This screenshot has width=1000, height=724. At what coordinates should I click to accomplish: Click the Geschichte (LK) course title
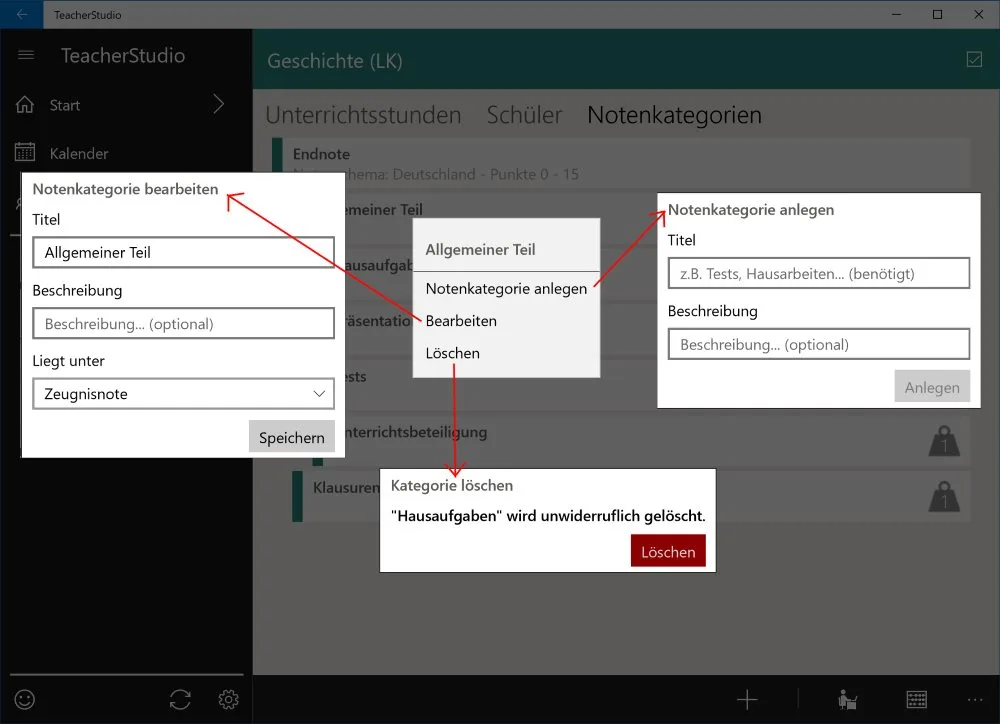point(335,61)
